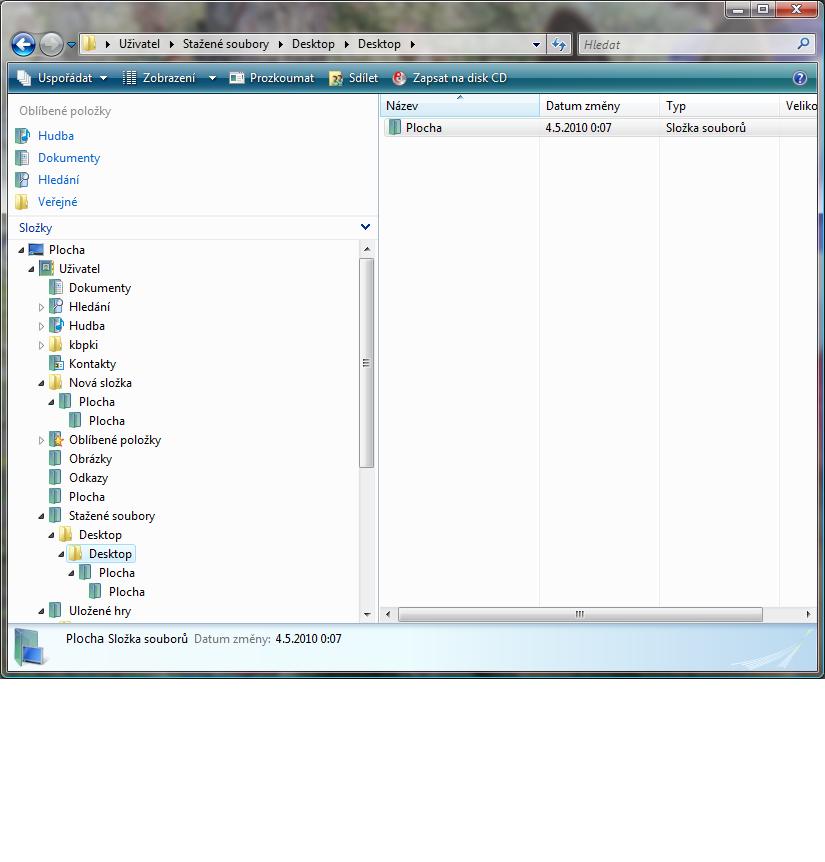Collapse the selected Desktop tree node

[61, 554]
